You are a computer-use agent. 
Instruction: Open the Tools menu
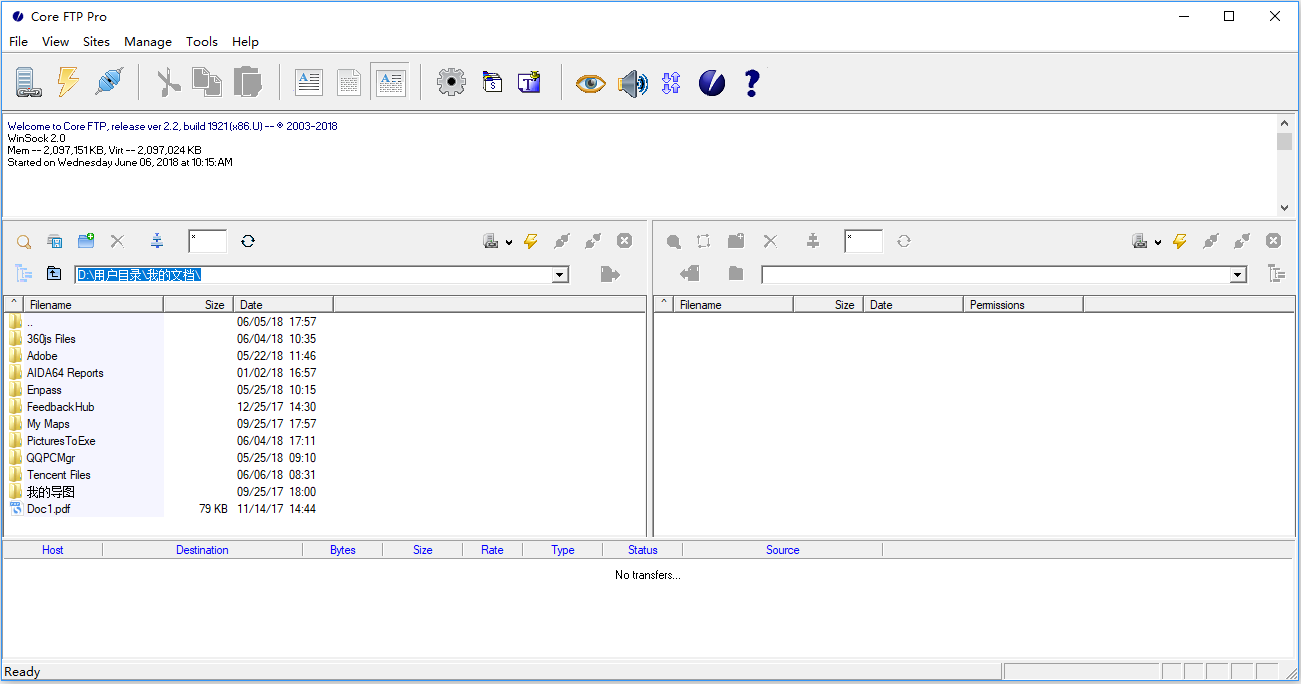coord(202,42)
